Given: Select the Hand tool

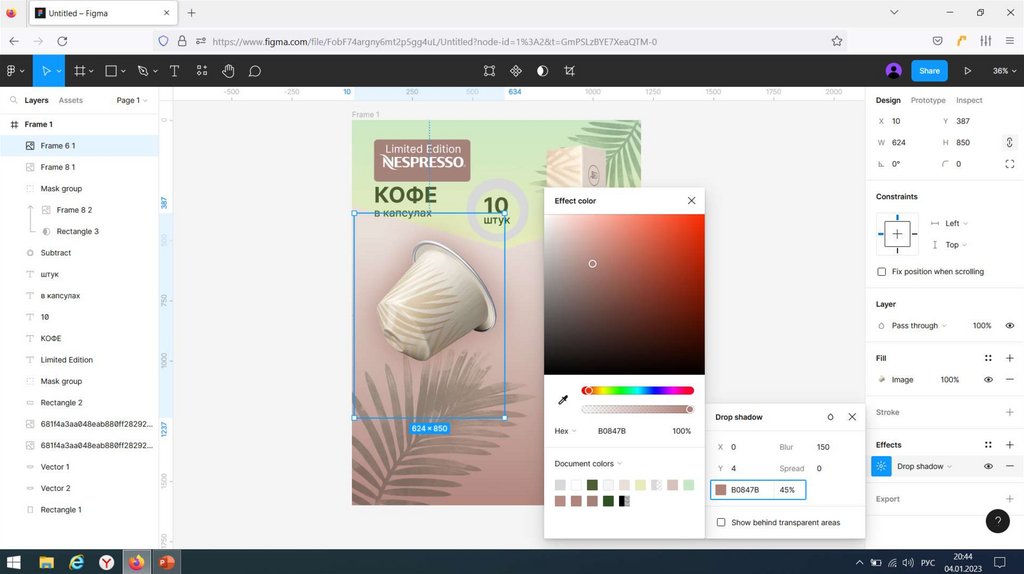Looking at the screenshot, I should (x=228, y=71).
